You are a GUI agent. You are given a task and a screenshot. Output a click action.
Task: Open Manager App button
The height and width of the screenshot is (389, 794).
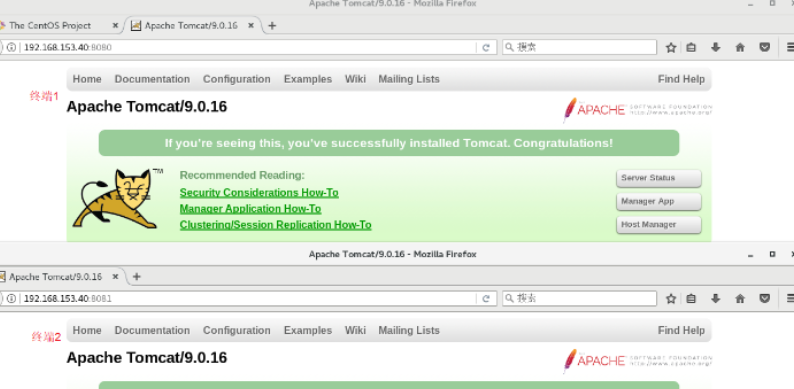point(659,202)
